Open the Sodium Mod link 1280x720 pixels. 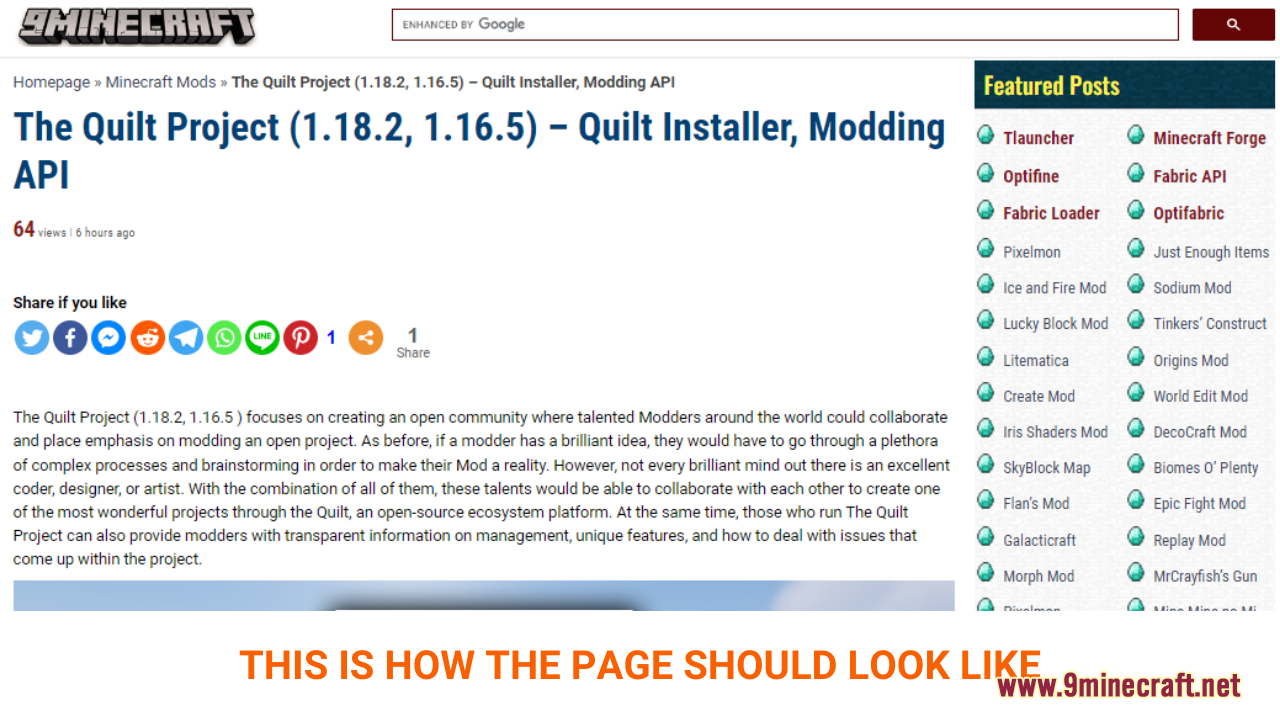[1192, 288]
